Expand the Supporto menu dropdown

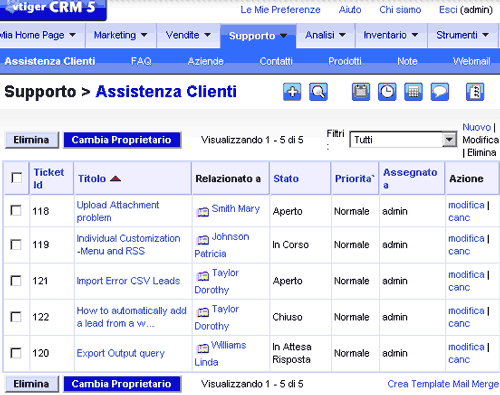[x=283, y=36]
